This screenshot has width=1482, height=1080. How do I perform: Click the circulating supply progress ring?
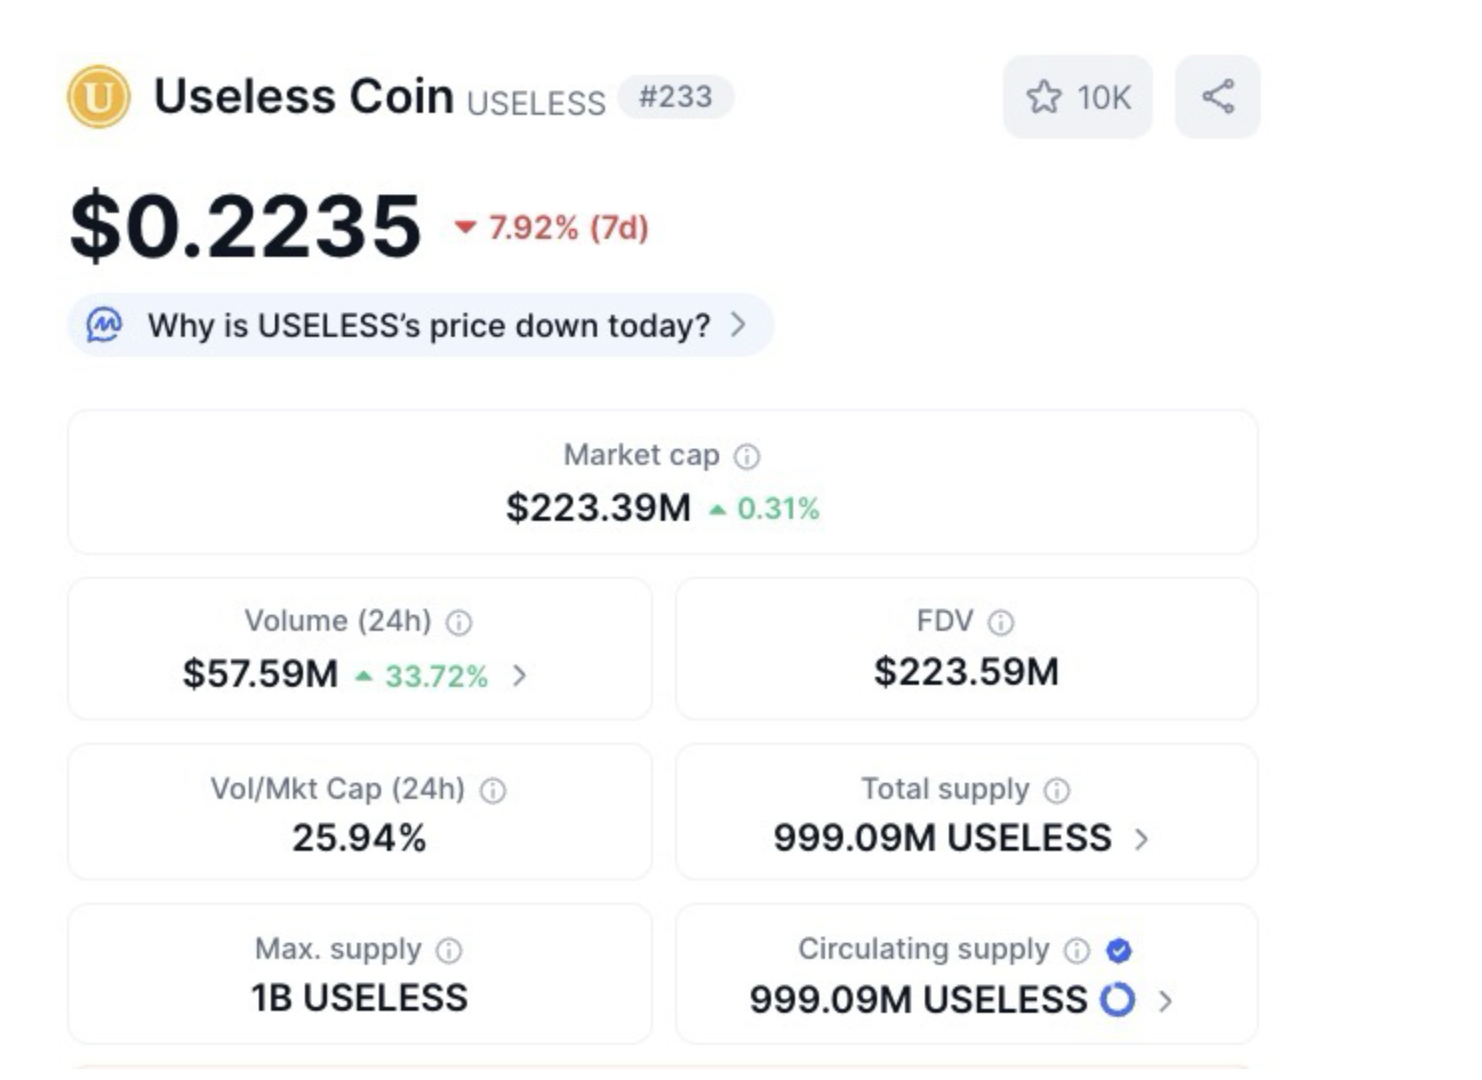1118,999
